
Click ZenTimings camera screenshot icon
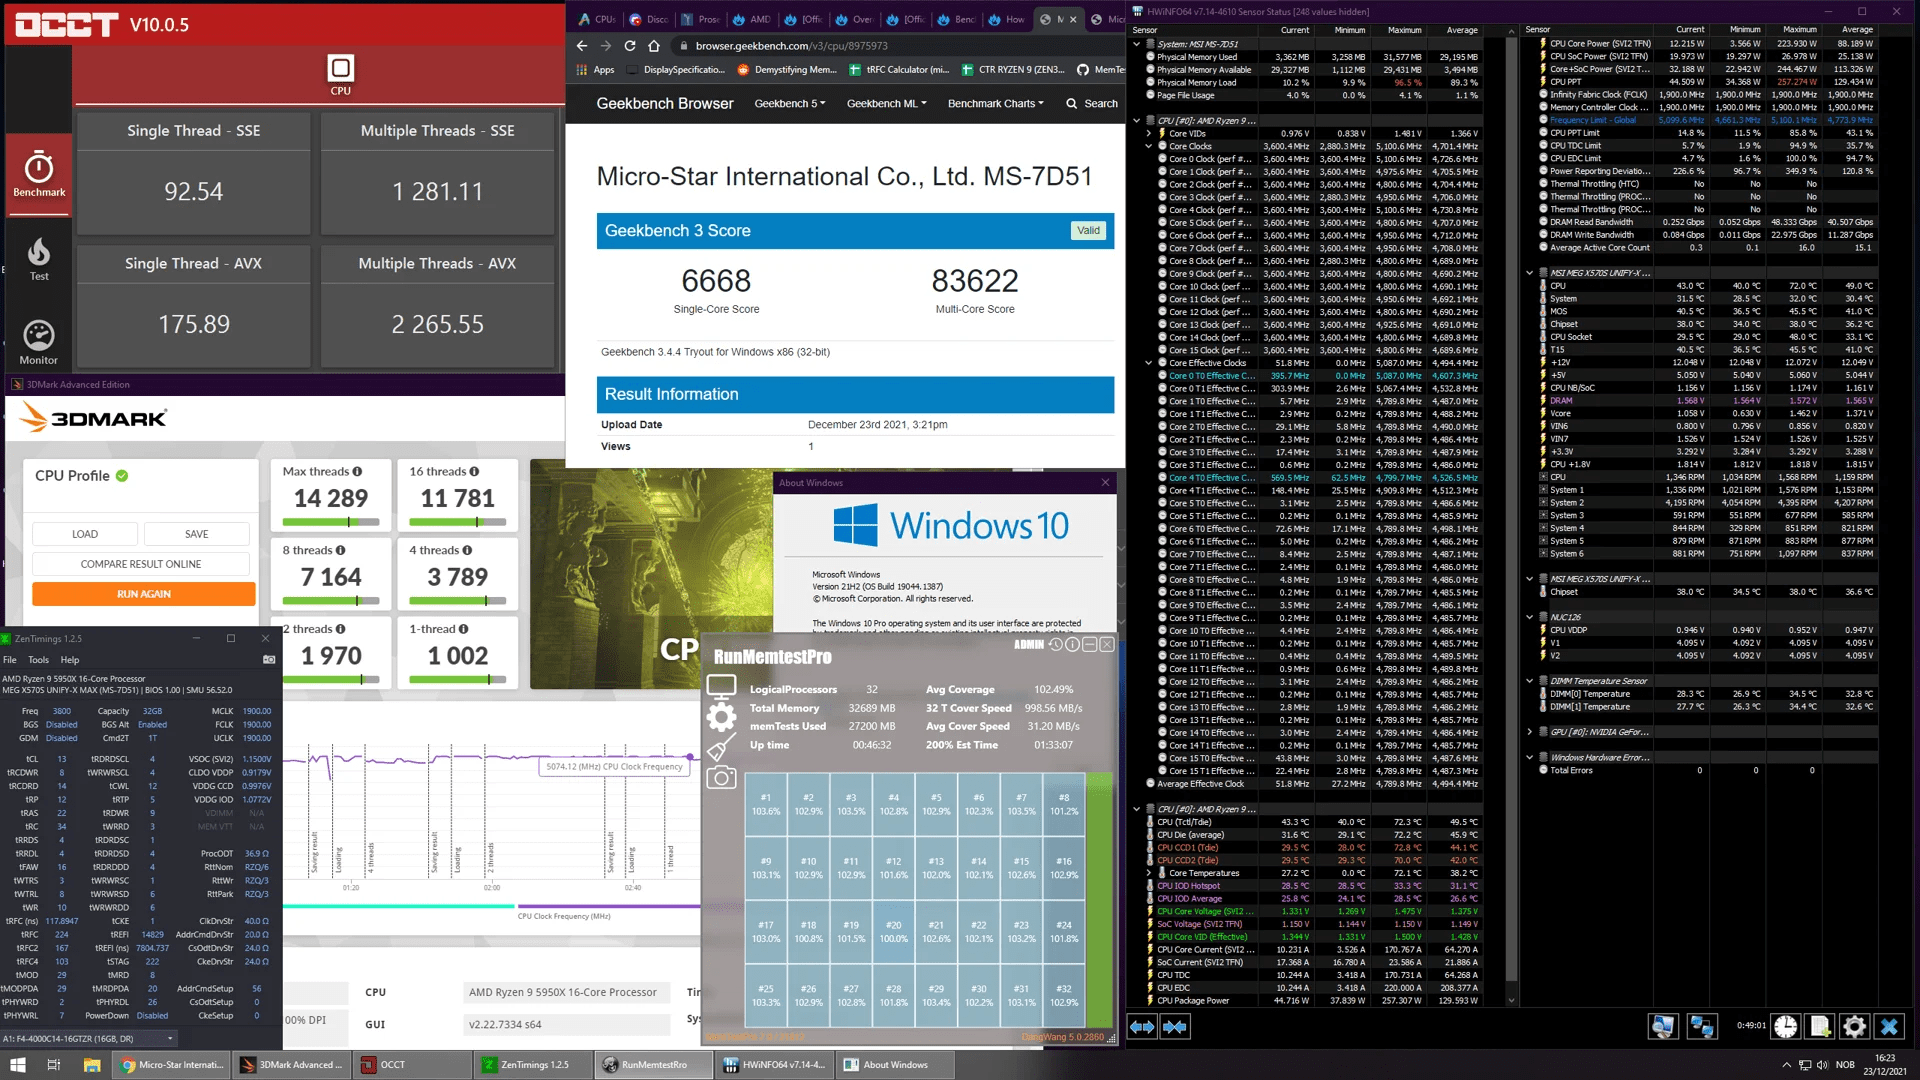coord(269,660)
